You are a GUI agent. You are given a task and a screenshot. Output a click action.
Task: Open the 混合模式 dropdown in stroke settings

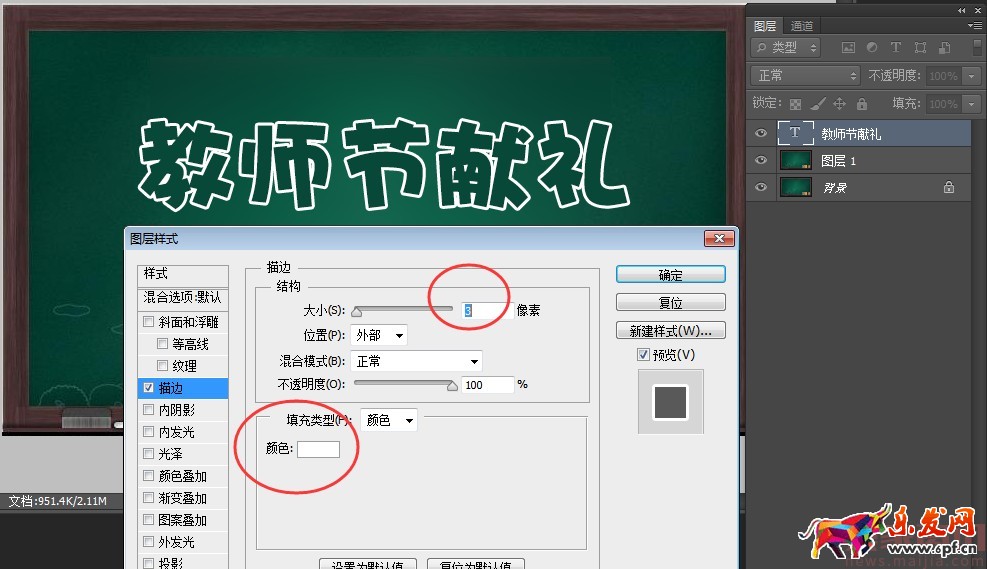click(x=417, y=361)
